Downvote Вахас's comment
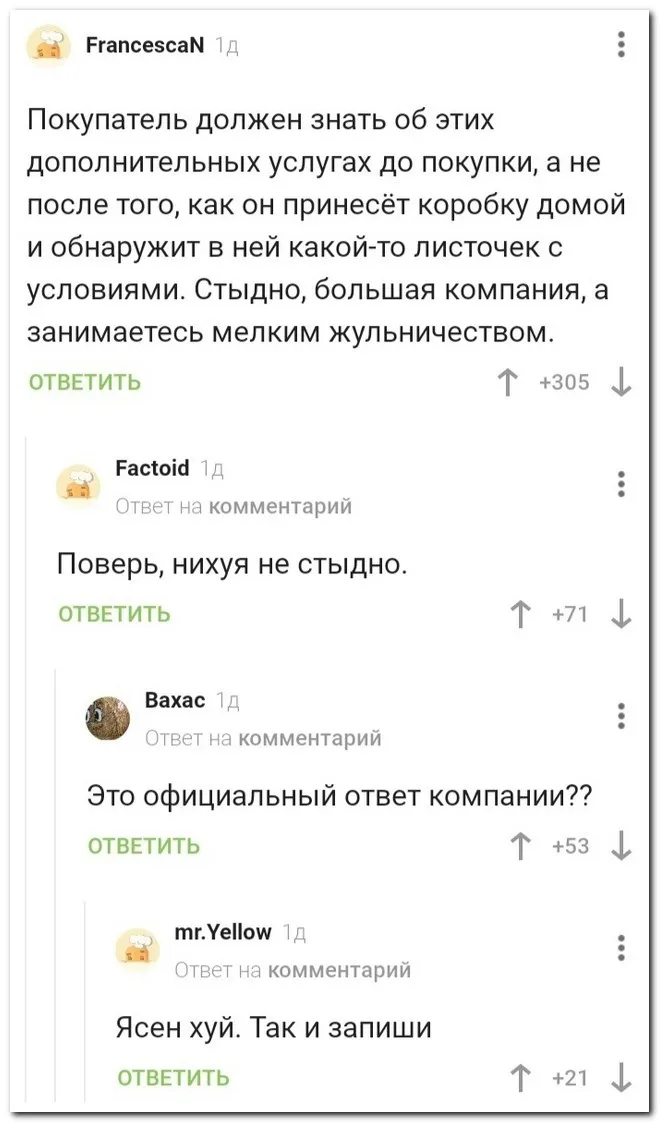This screenshot has height=1123, width=660. click(620, 846)
